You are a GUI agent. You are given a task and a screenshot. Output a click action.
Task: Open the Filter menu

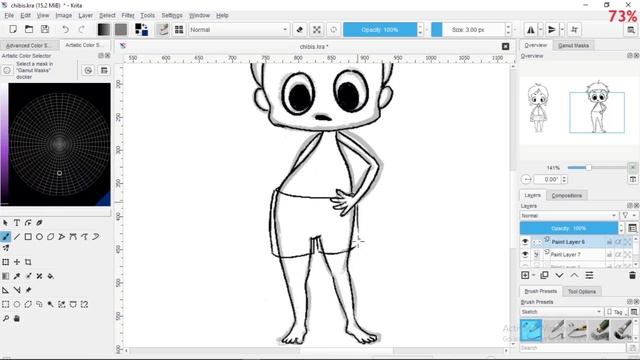point(128,16)
